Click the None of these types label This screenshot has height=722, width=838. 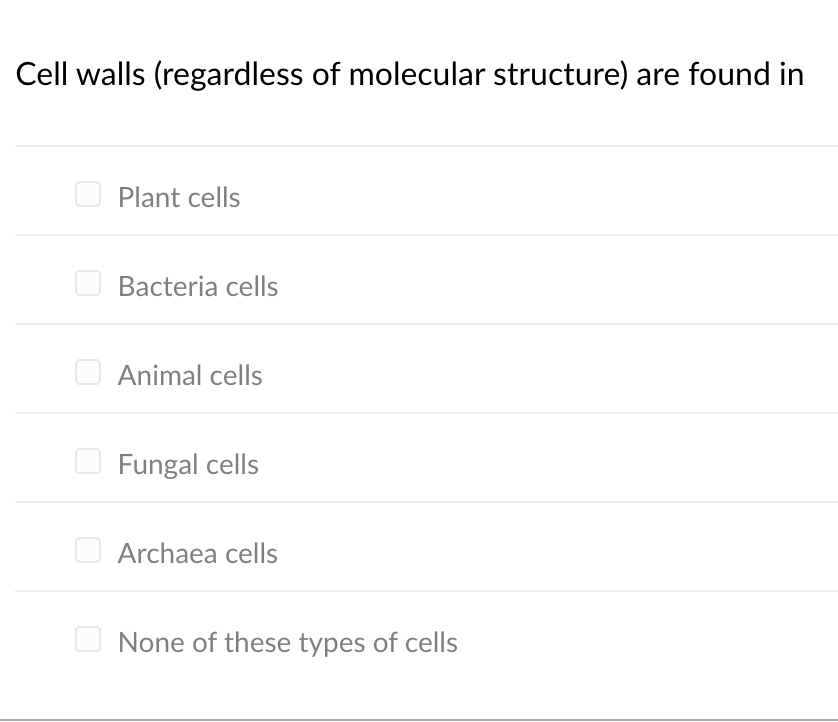click(287, 642)
